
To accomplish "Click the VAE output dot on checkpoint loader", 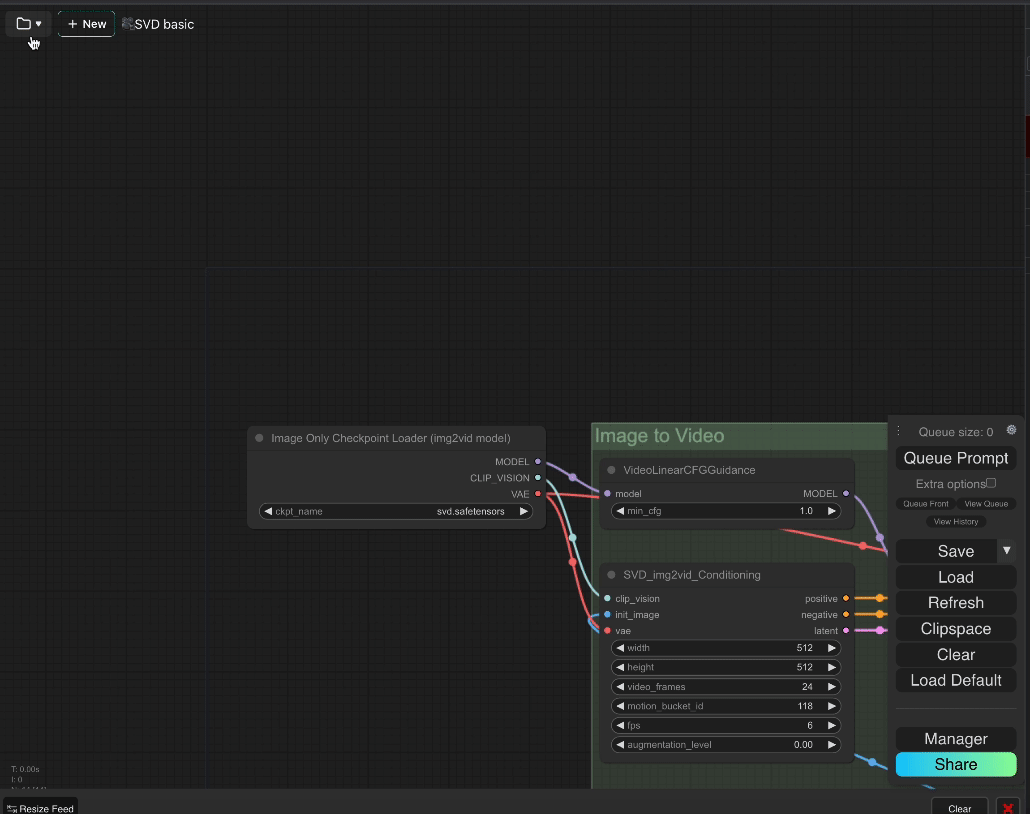I will tap(538, 494).
